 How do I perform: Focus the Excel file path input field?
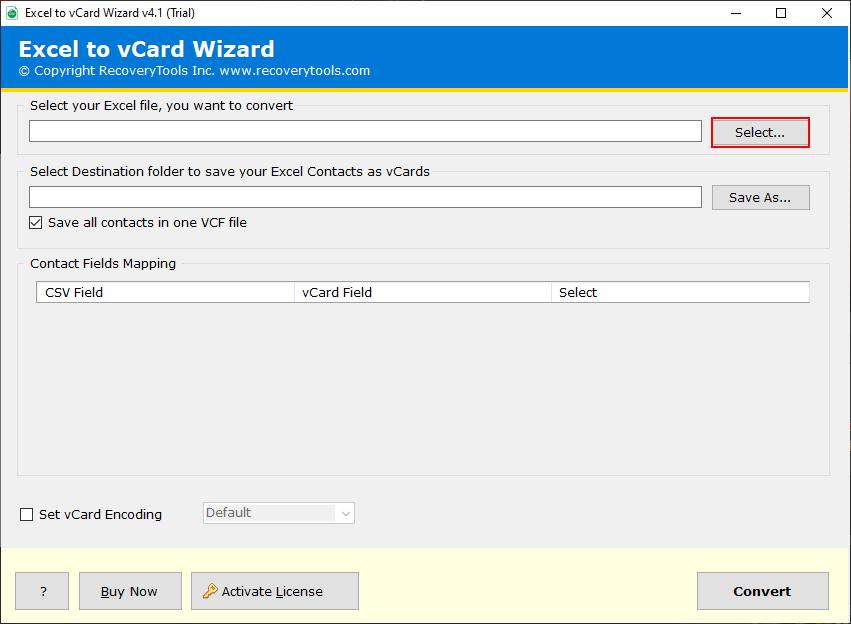tap(365, 131)
